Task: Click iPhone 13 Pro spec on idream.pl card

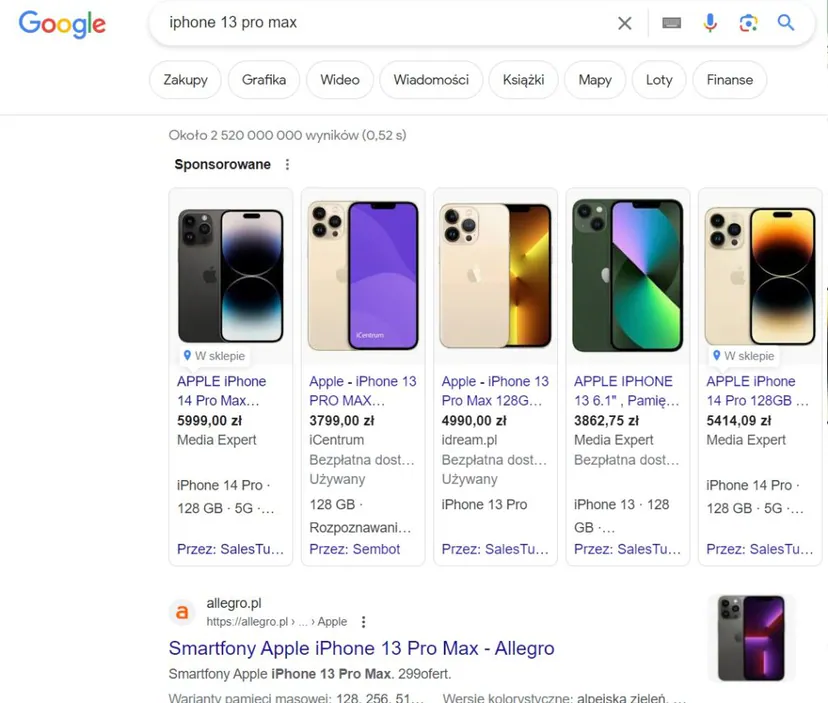Action: point(484,505)
